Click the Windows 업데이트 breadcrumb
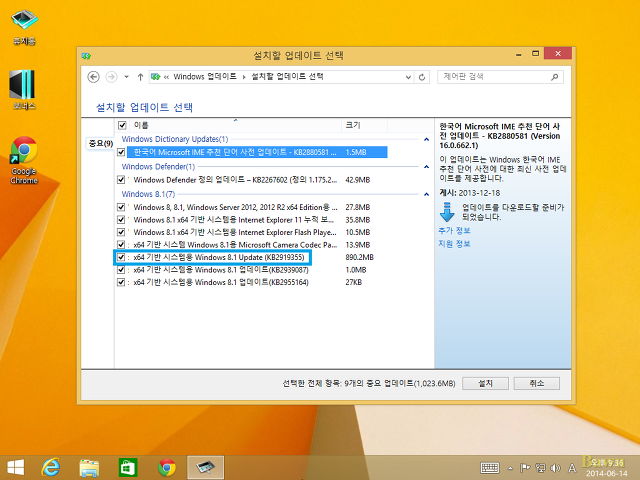640x480 pixels. pyautogui.click(x=205, y=77)
